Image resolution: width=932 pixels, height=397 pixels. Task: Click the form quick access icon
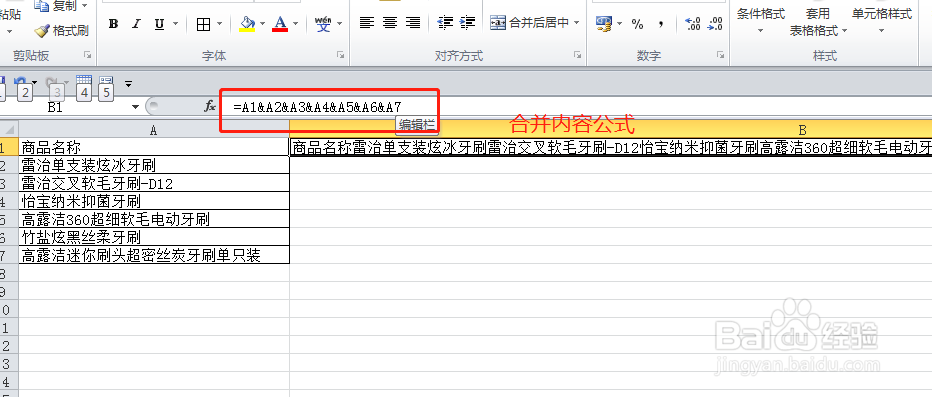106,81
